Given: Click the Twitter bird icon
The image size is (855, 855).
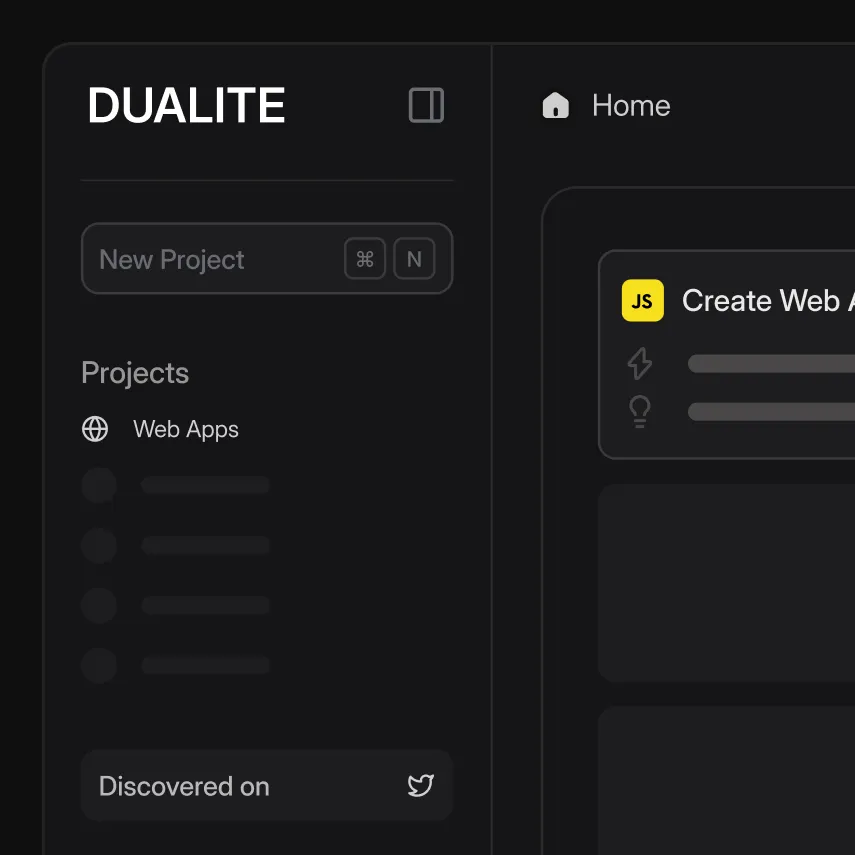Looking at the screenshot, I should [x=420, y=785].
